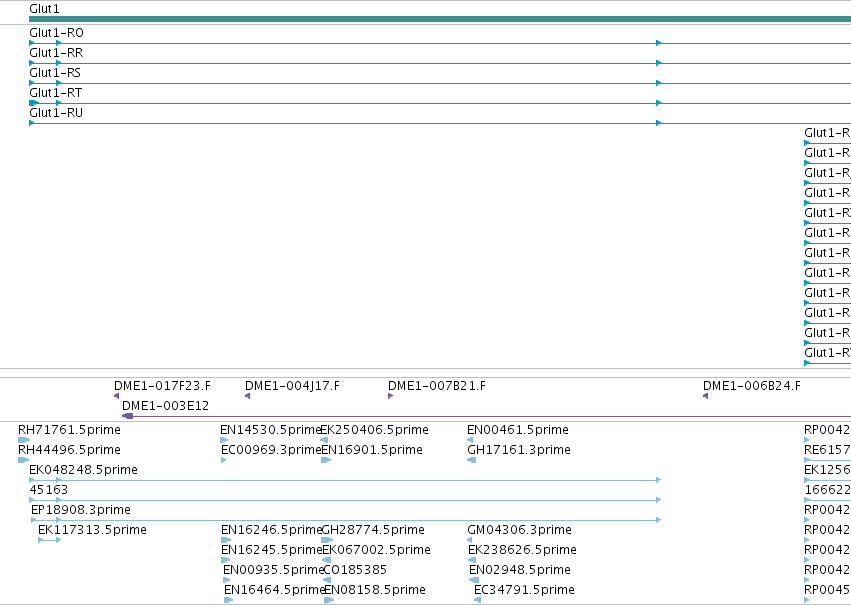The height and width of the screenshot is (605, 851).
Task: Click the Glut1-RS transcript label
Action: [x=55, y=73]
